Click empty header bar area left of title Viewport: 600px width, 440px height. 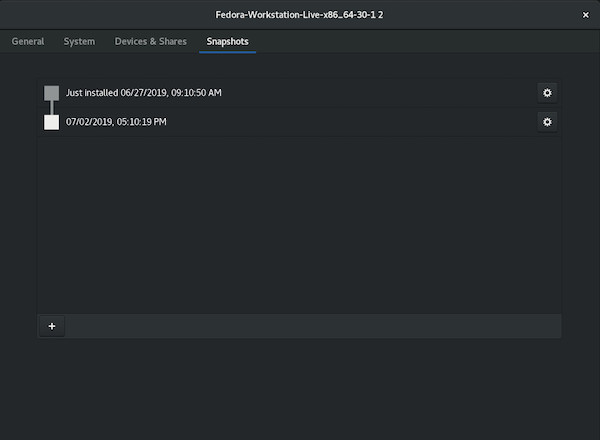100,16
